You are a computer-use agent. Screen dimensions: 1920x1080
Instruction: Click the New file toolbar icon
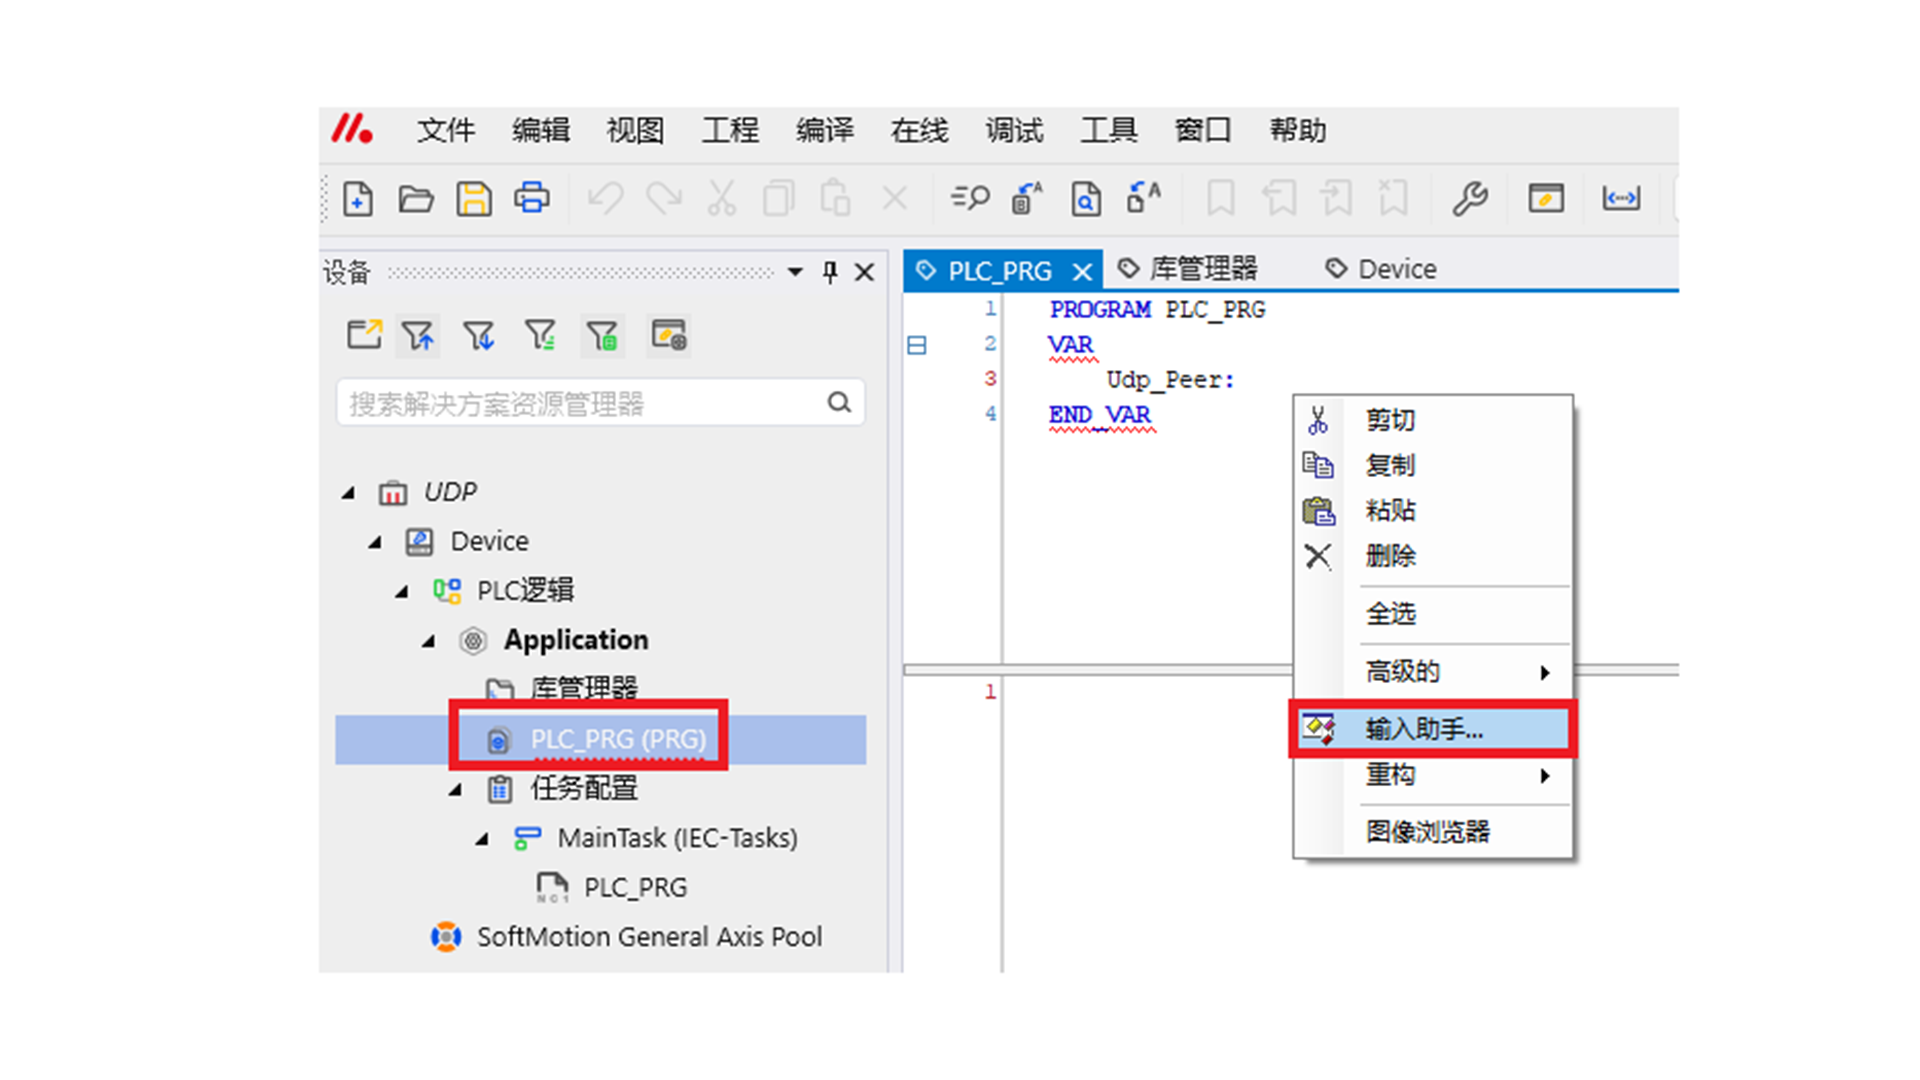click(358, 199)
